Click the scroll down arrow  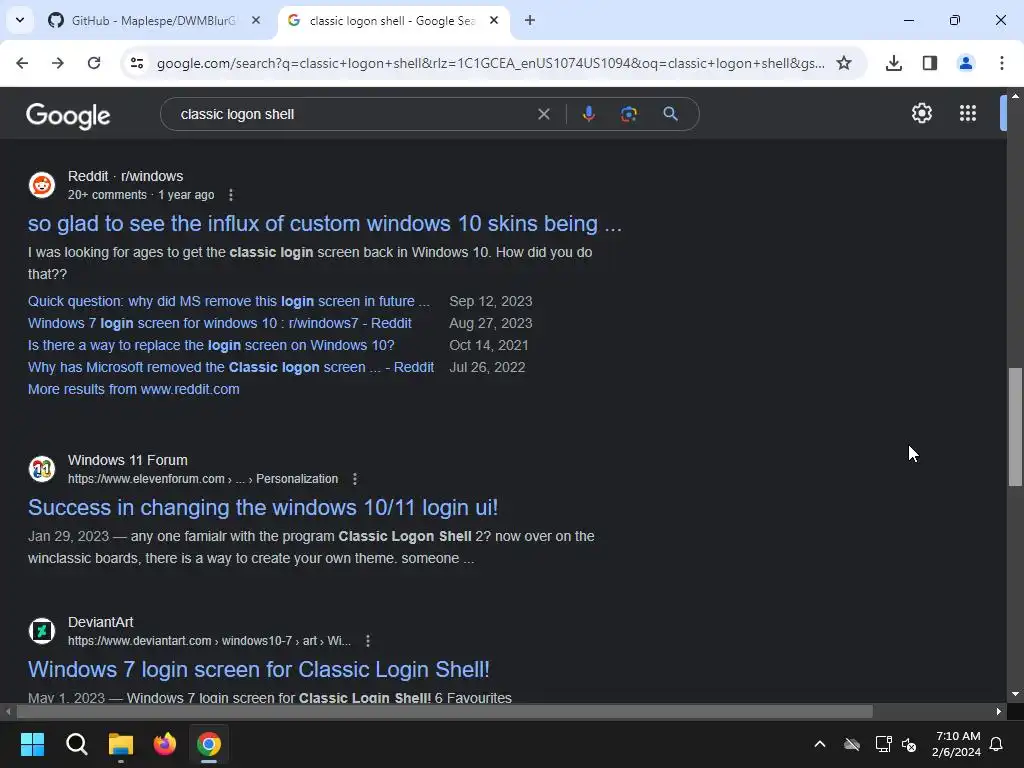[x=1015, y=694]
